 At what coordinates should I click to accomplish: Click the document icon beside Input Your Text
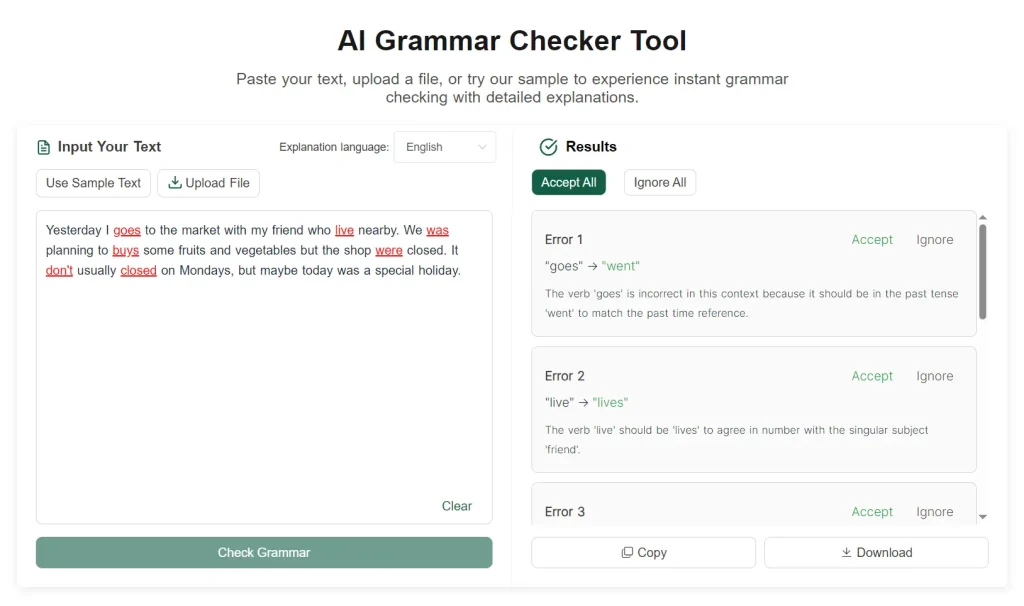point(43,146)
